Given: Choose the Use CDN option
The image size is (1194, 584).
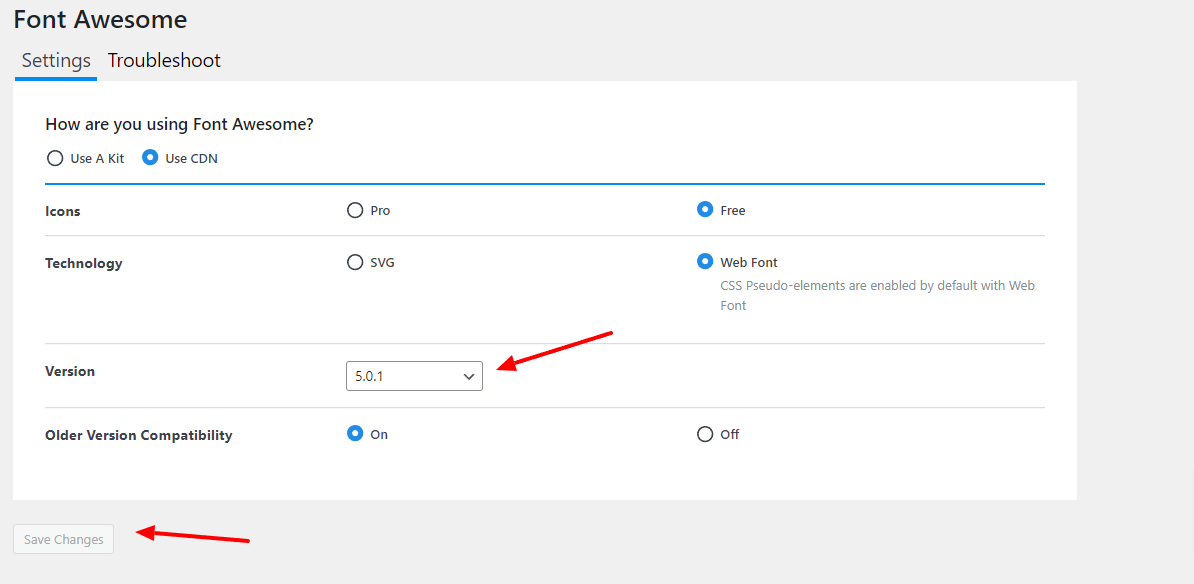Looking at the screenshot, I should 150,158.
